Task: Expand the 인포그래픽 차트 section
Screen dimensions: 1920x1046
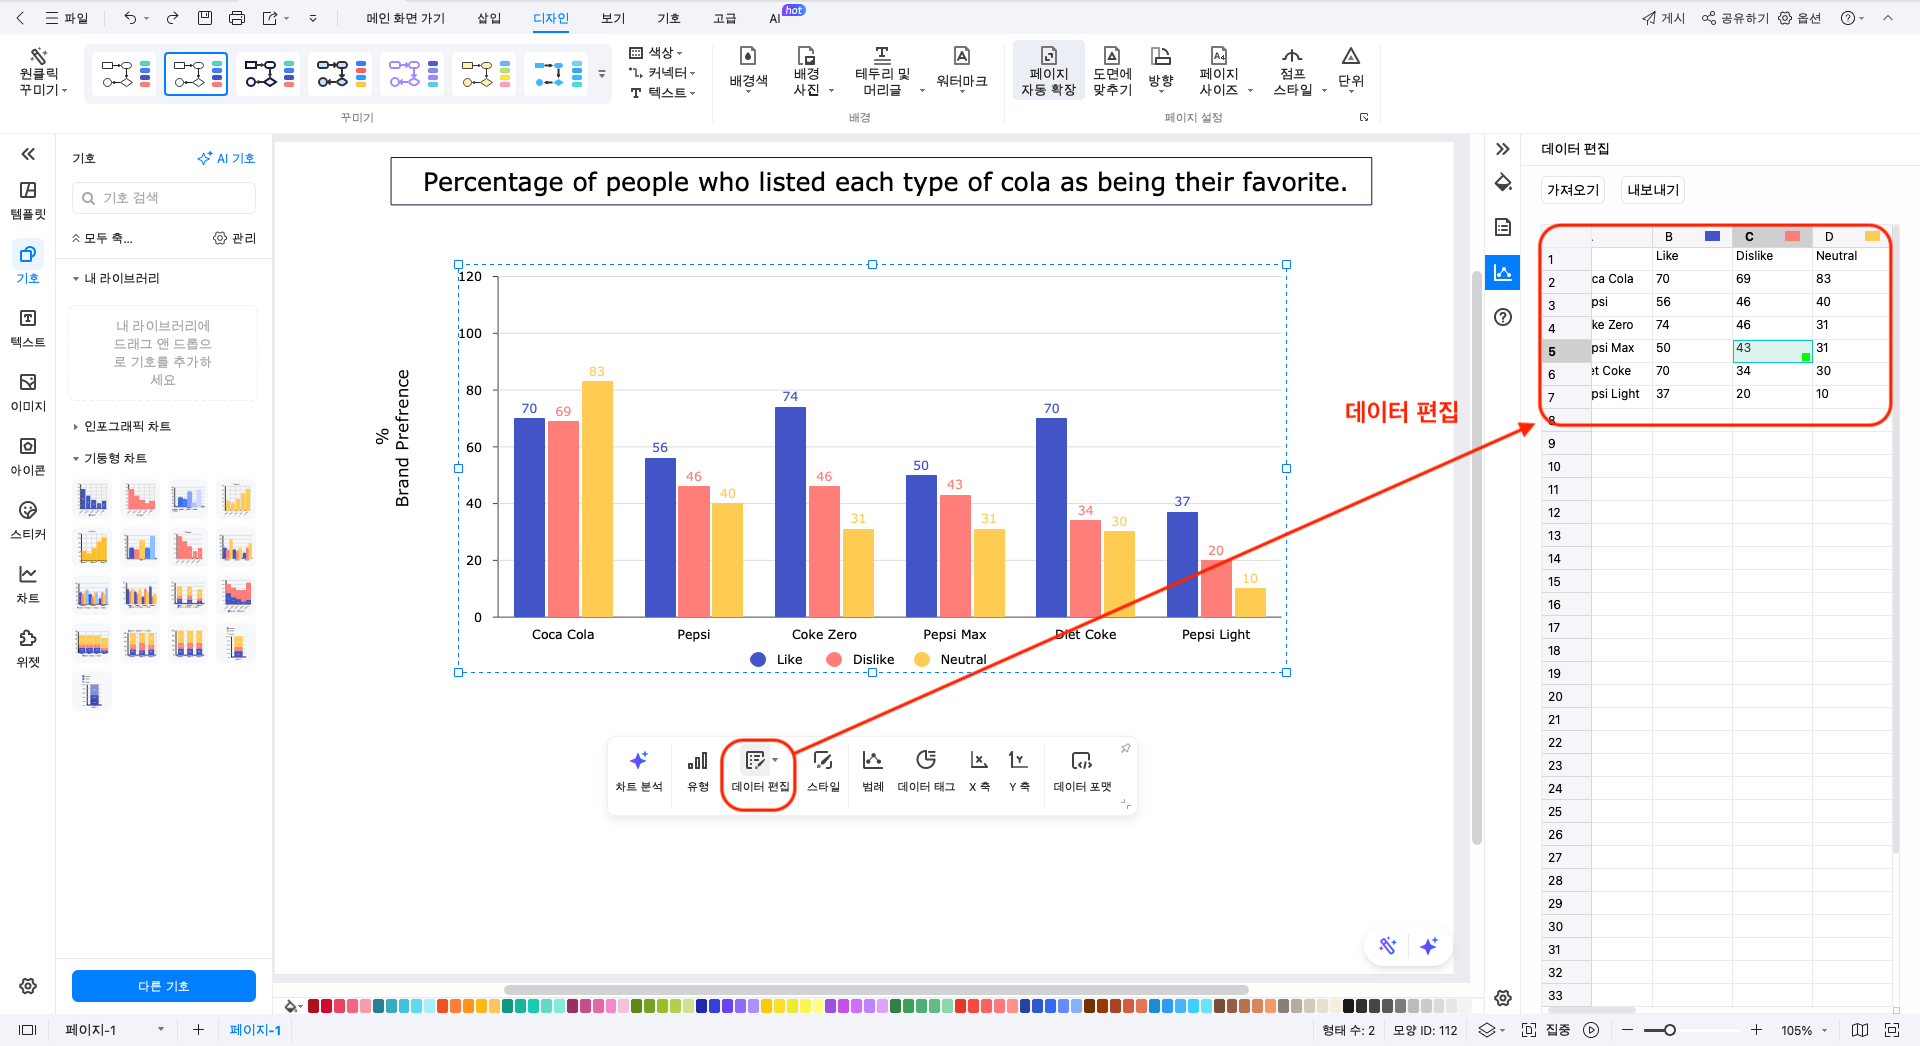Action: (127, 426)
